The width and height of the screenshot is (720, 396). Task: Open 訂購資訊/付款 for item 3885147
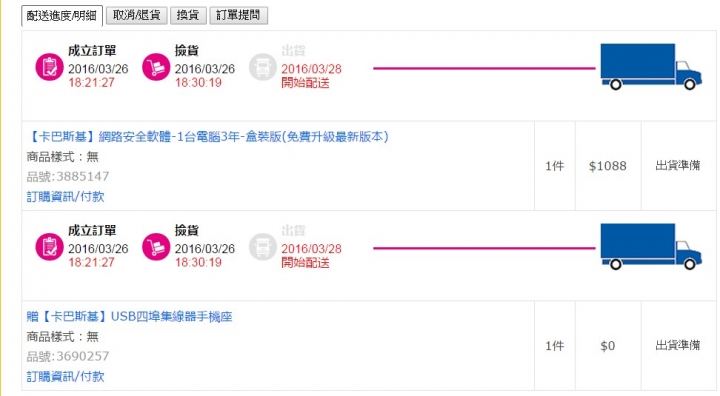click(x=65, y=197)
